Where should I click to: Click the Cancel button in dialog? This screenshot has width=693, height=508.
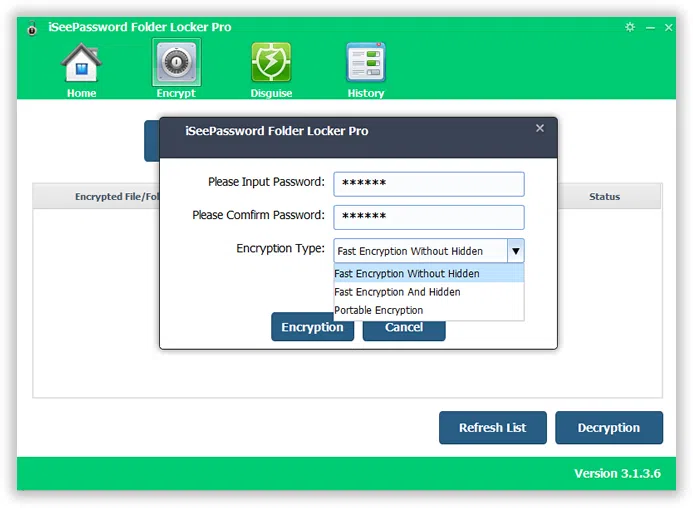(x=404, y=330)
